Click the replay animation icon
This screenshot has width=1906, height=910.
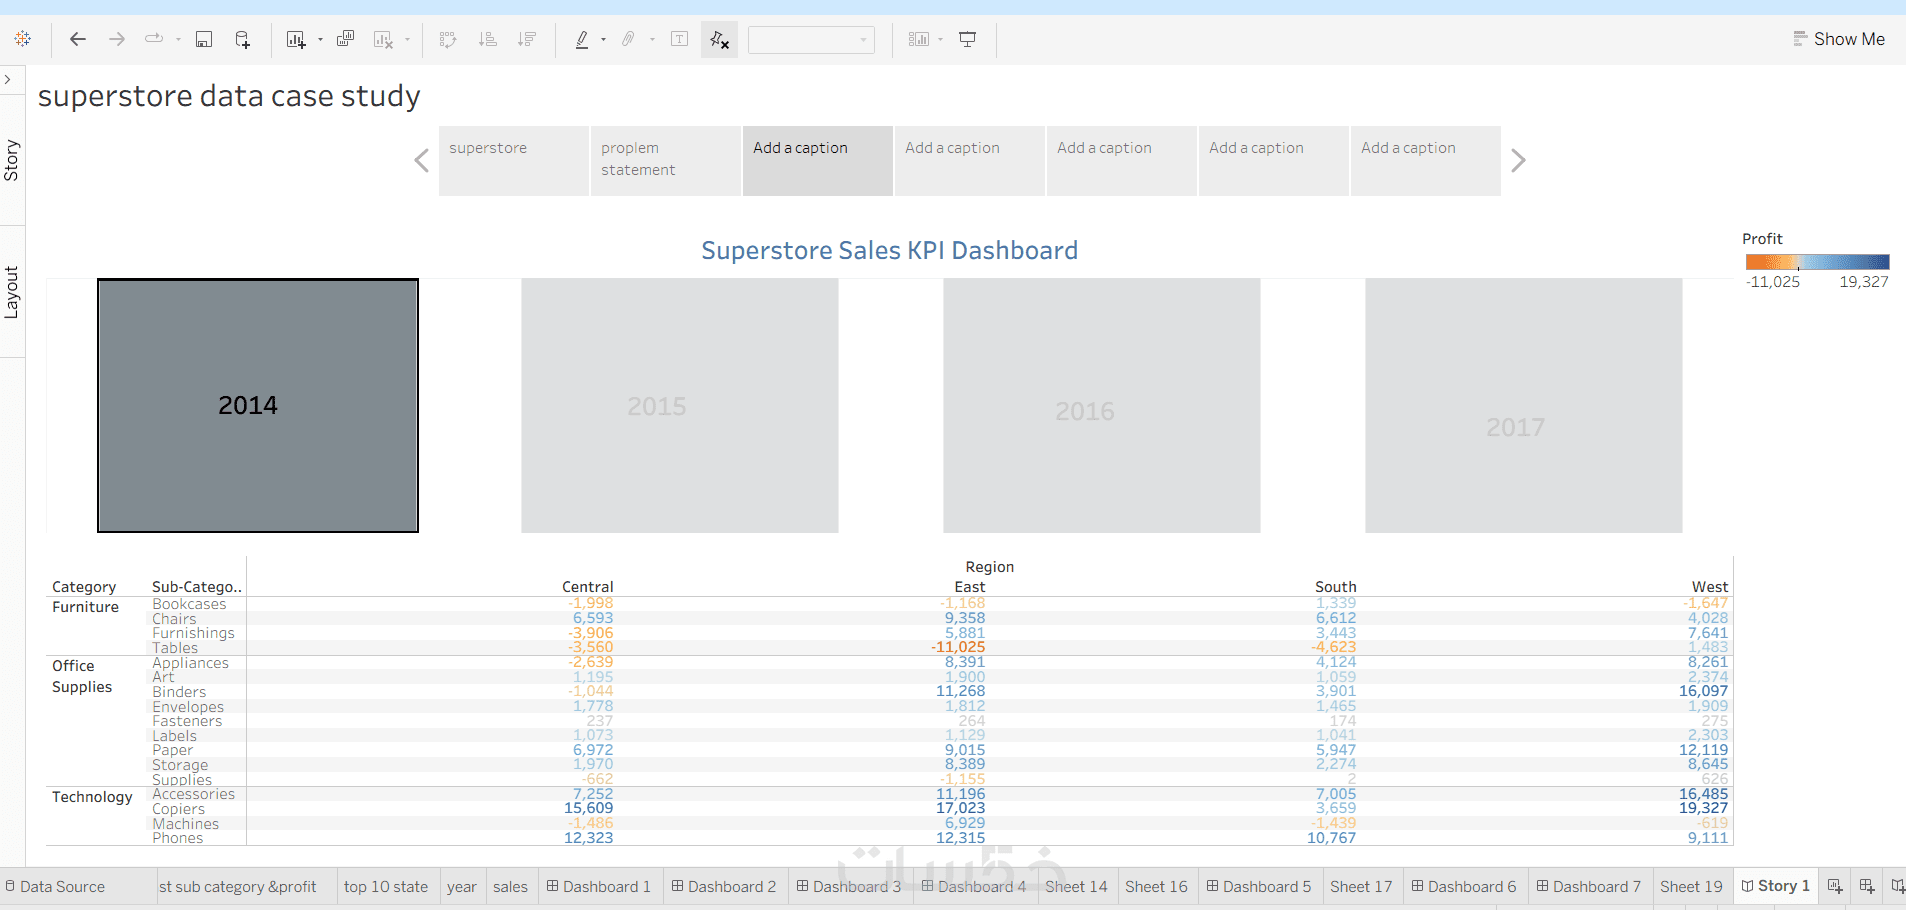pyautogui.click(x=154, y=39)
